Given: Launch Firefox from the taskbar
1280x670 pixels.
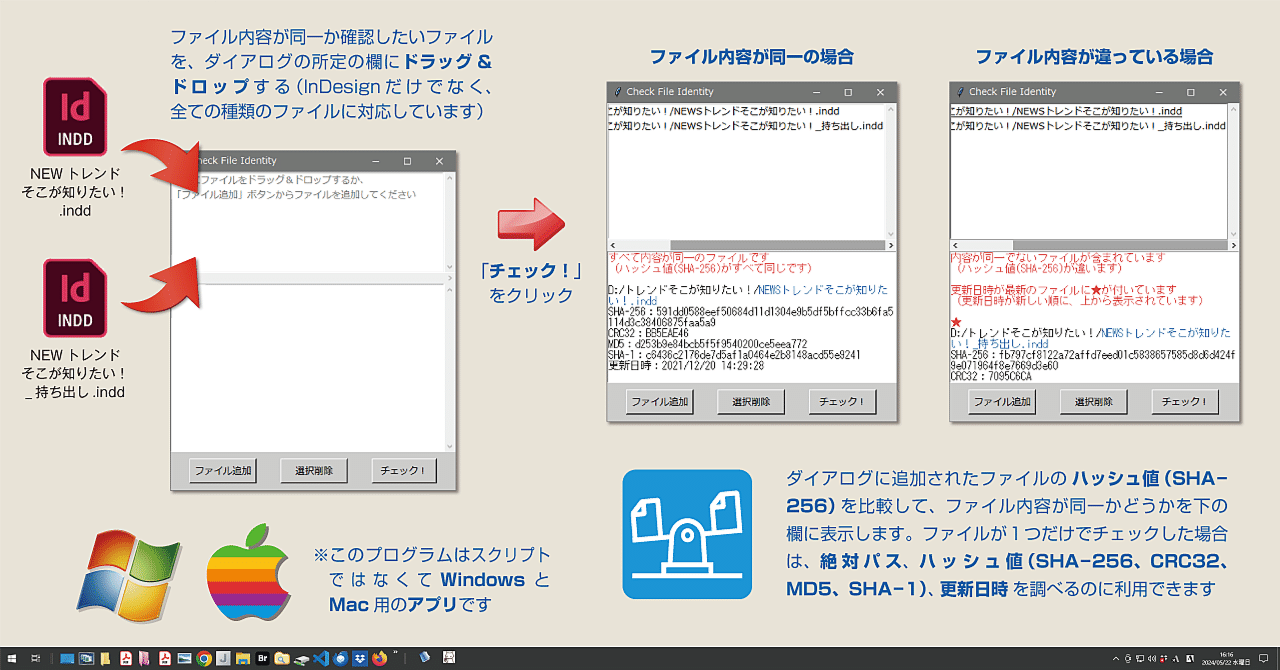Looking at the screenshot, I should click(381, 657).
